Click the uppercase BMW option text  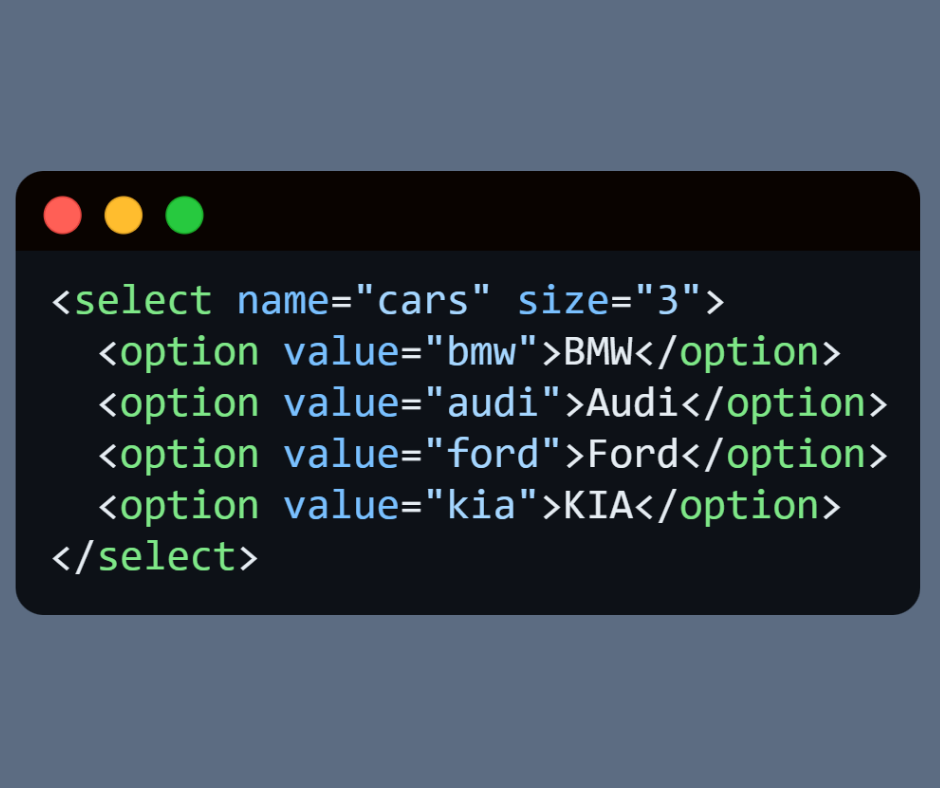[598, 352]
